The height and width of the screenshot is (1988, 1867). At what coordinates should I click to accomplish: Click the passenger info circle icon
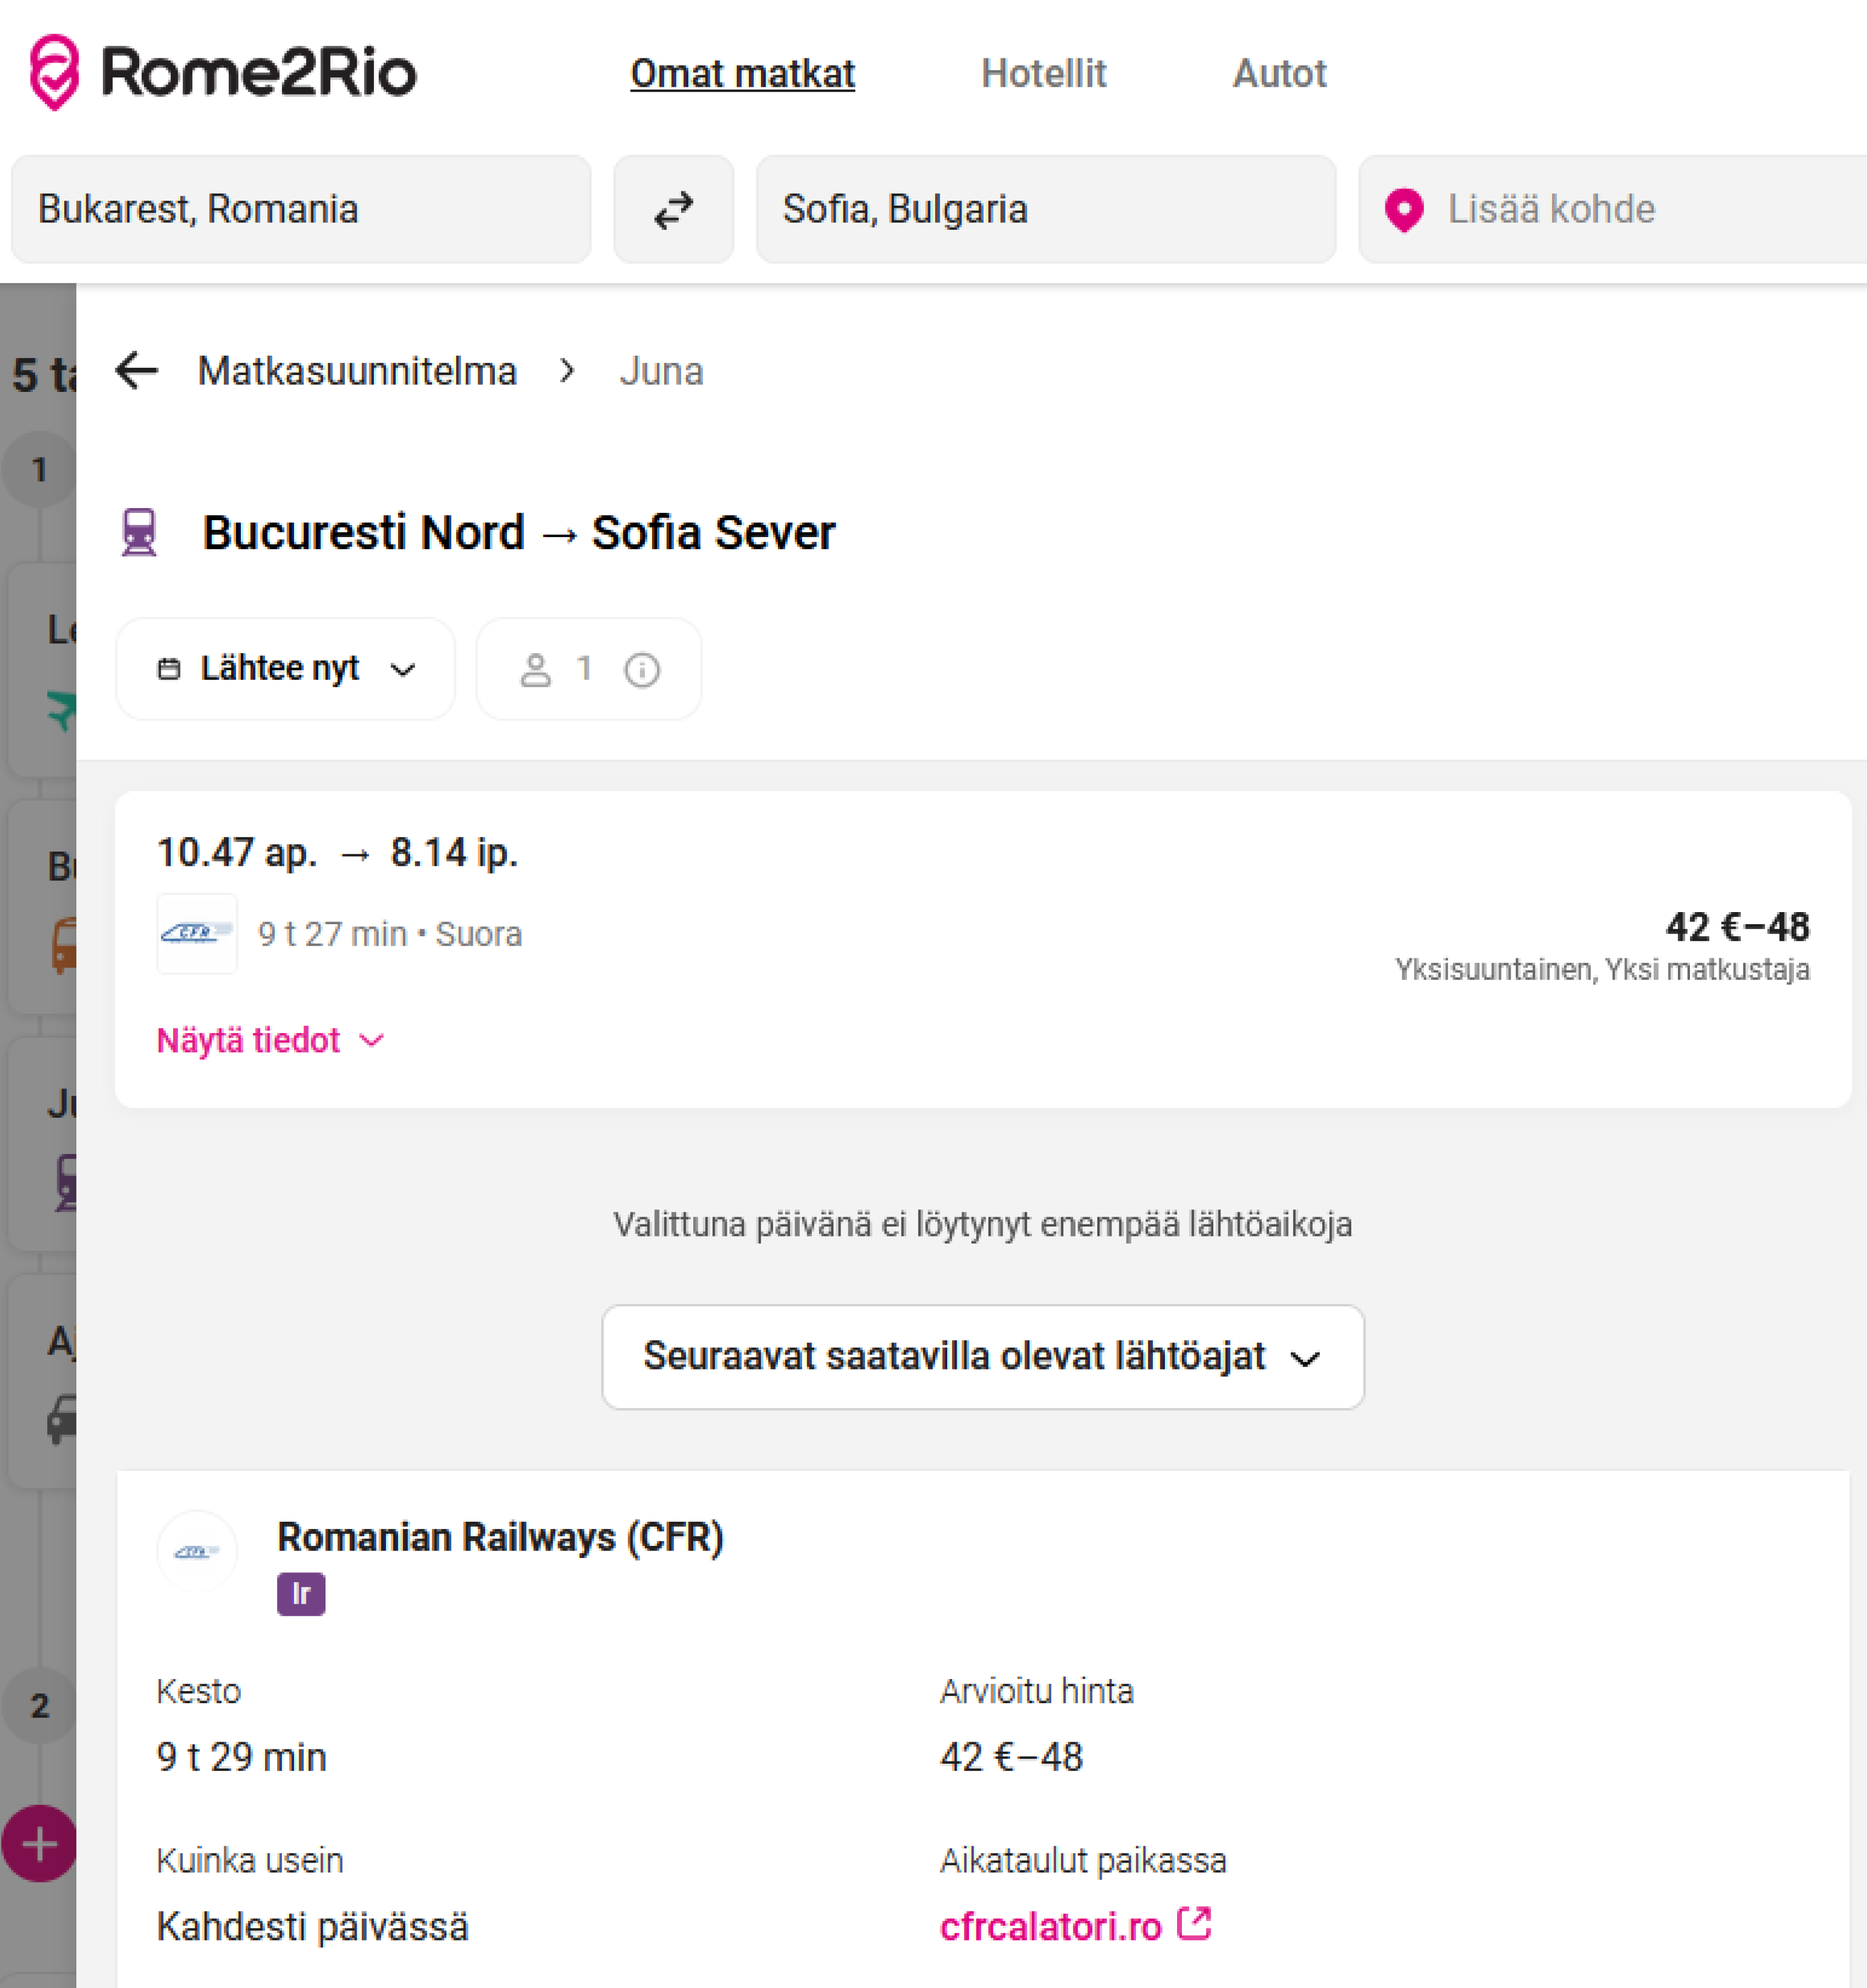(x=641, y=669)
